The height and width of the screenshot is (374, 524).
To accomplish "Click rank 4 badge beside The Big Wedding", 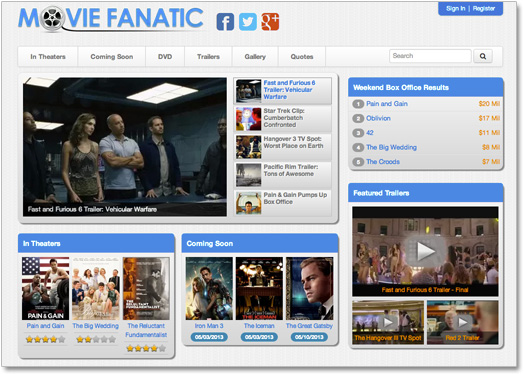I will coord(358,147).
